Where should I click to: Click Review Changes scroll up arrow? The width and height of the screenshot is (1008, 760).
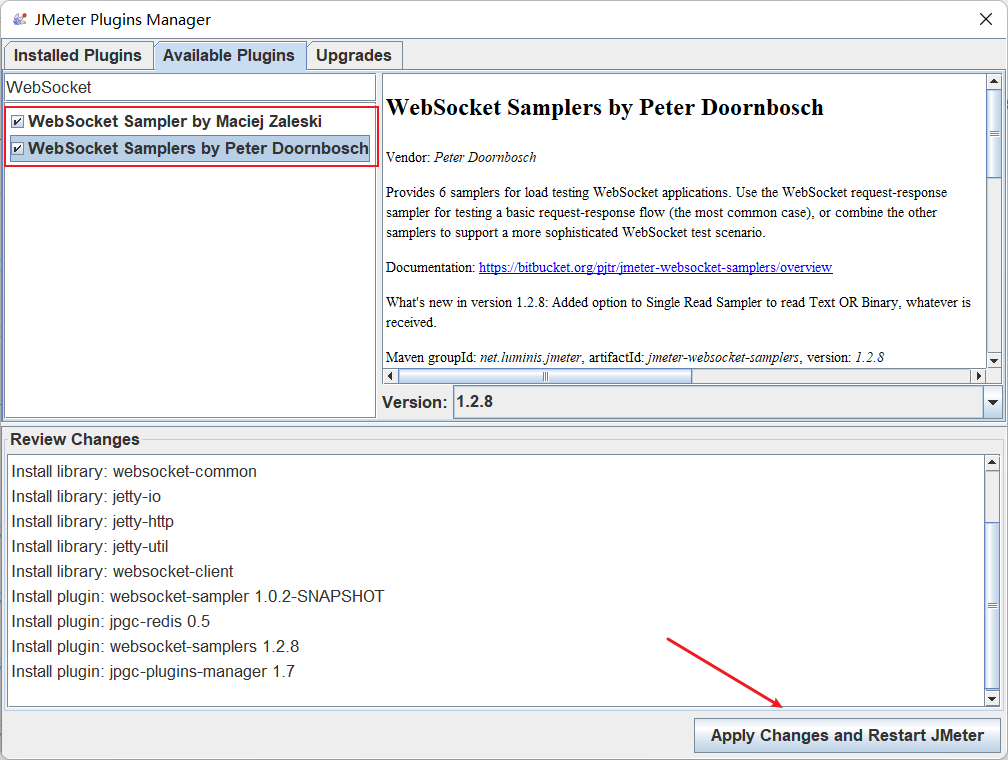(992, 462)
